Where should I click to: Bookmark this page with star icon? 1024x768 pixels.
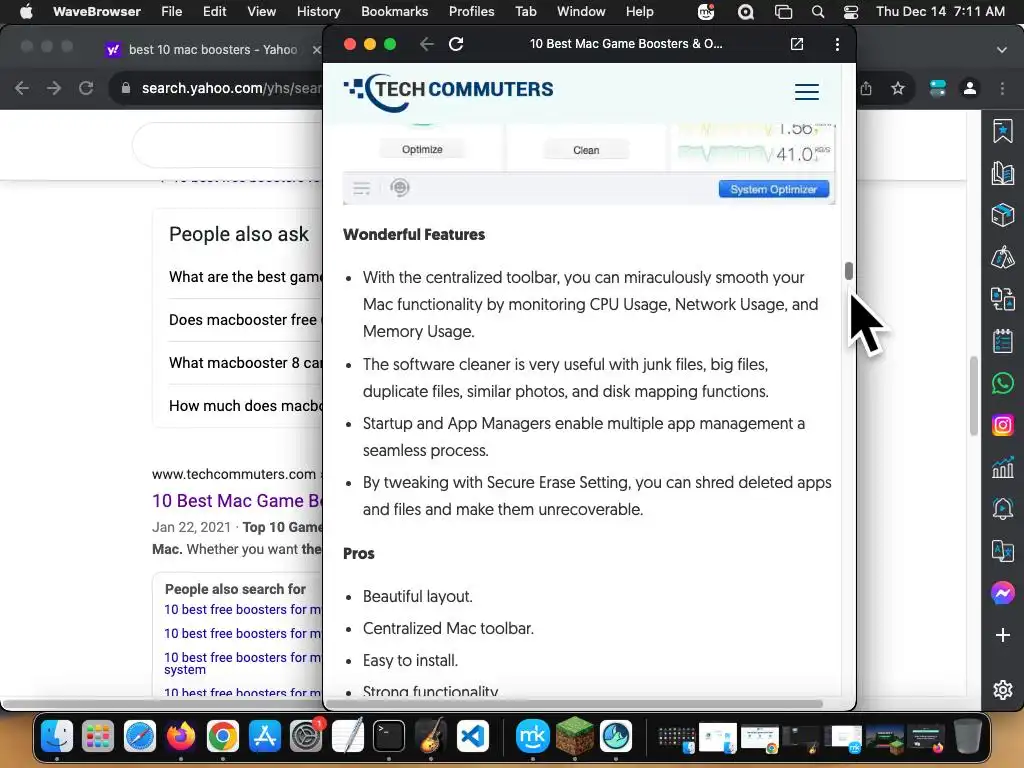898,88
